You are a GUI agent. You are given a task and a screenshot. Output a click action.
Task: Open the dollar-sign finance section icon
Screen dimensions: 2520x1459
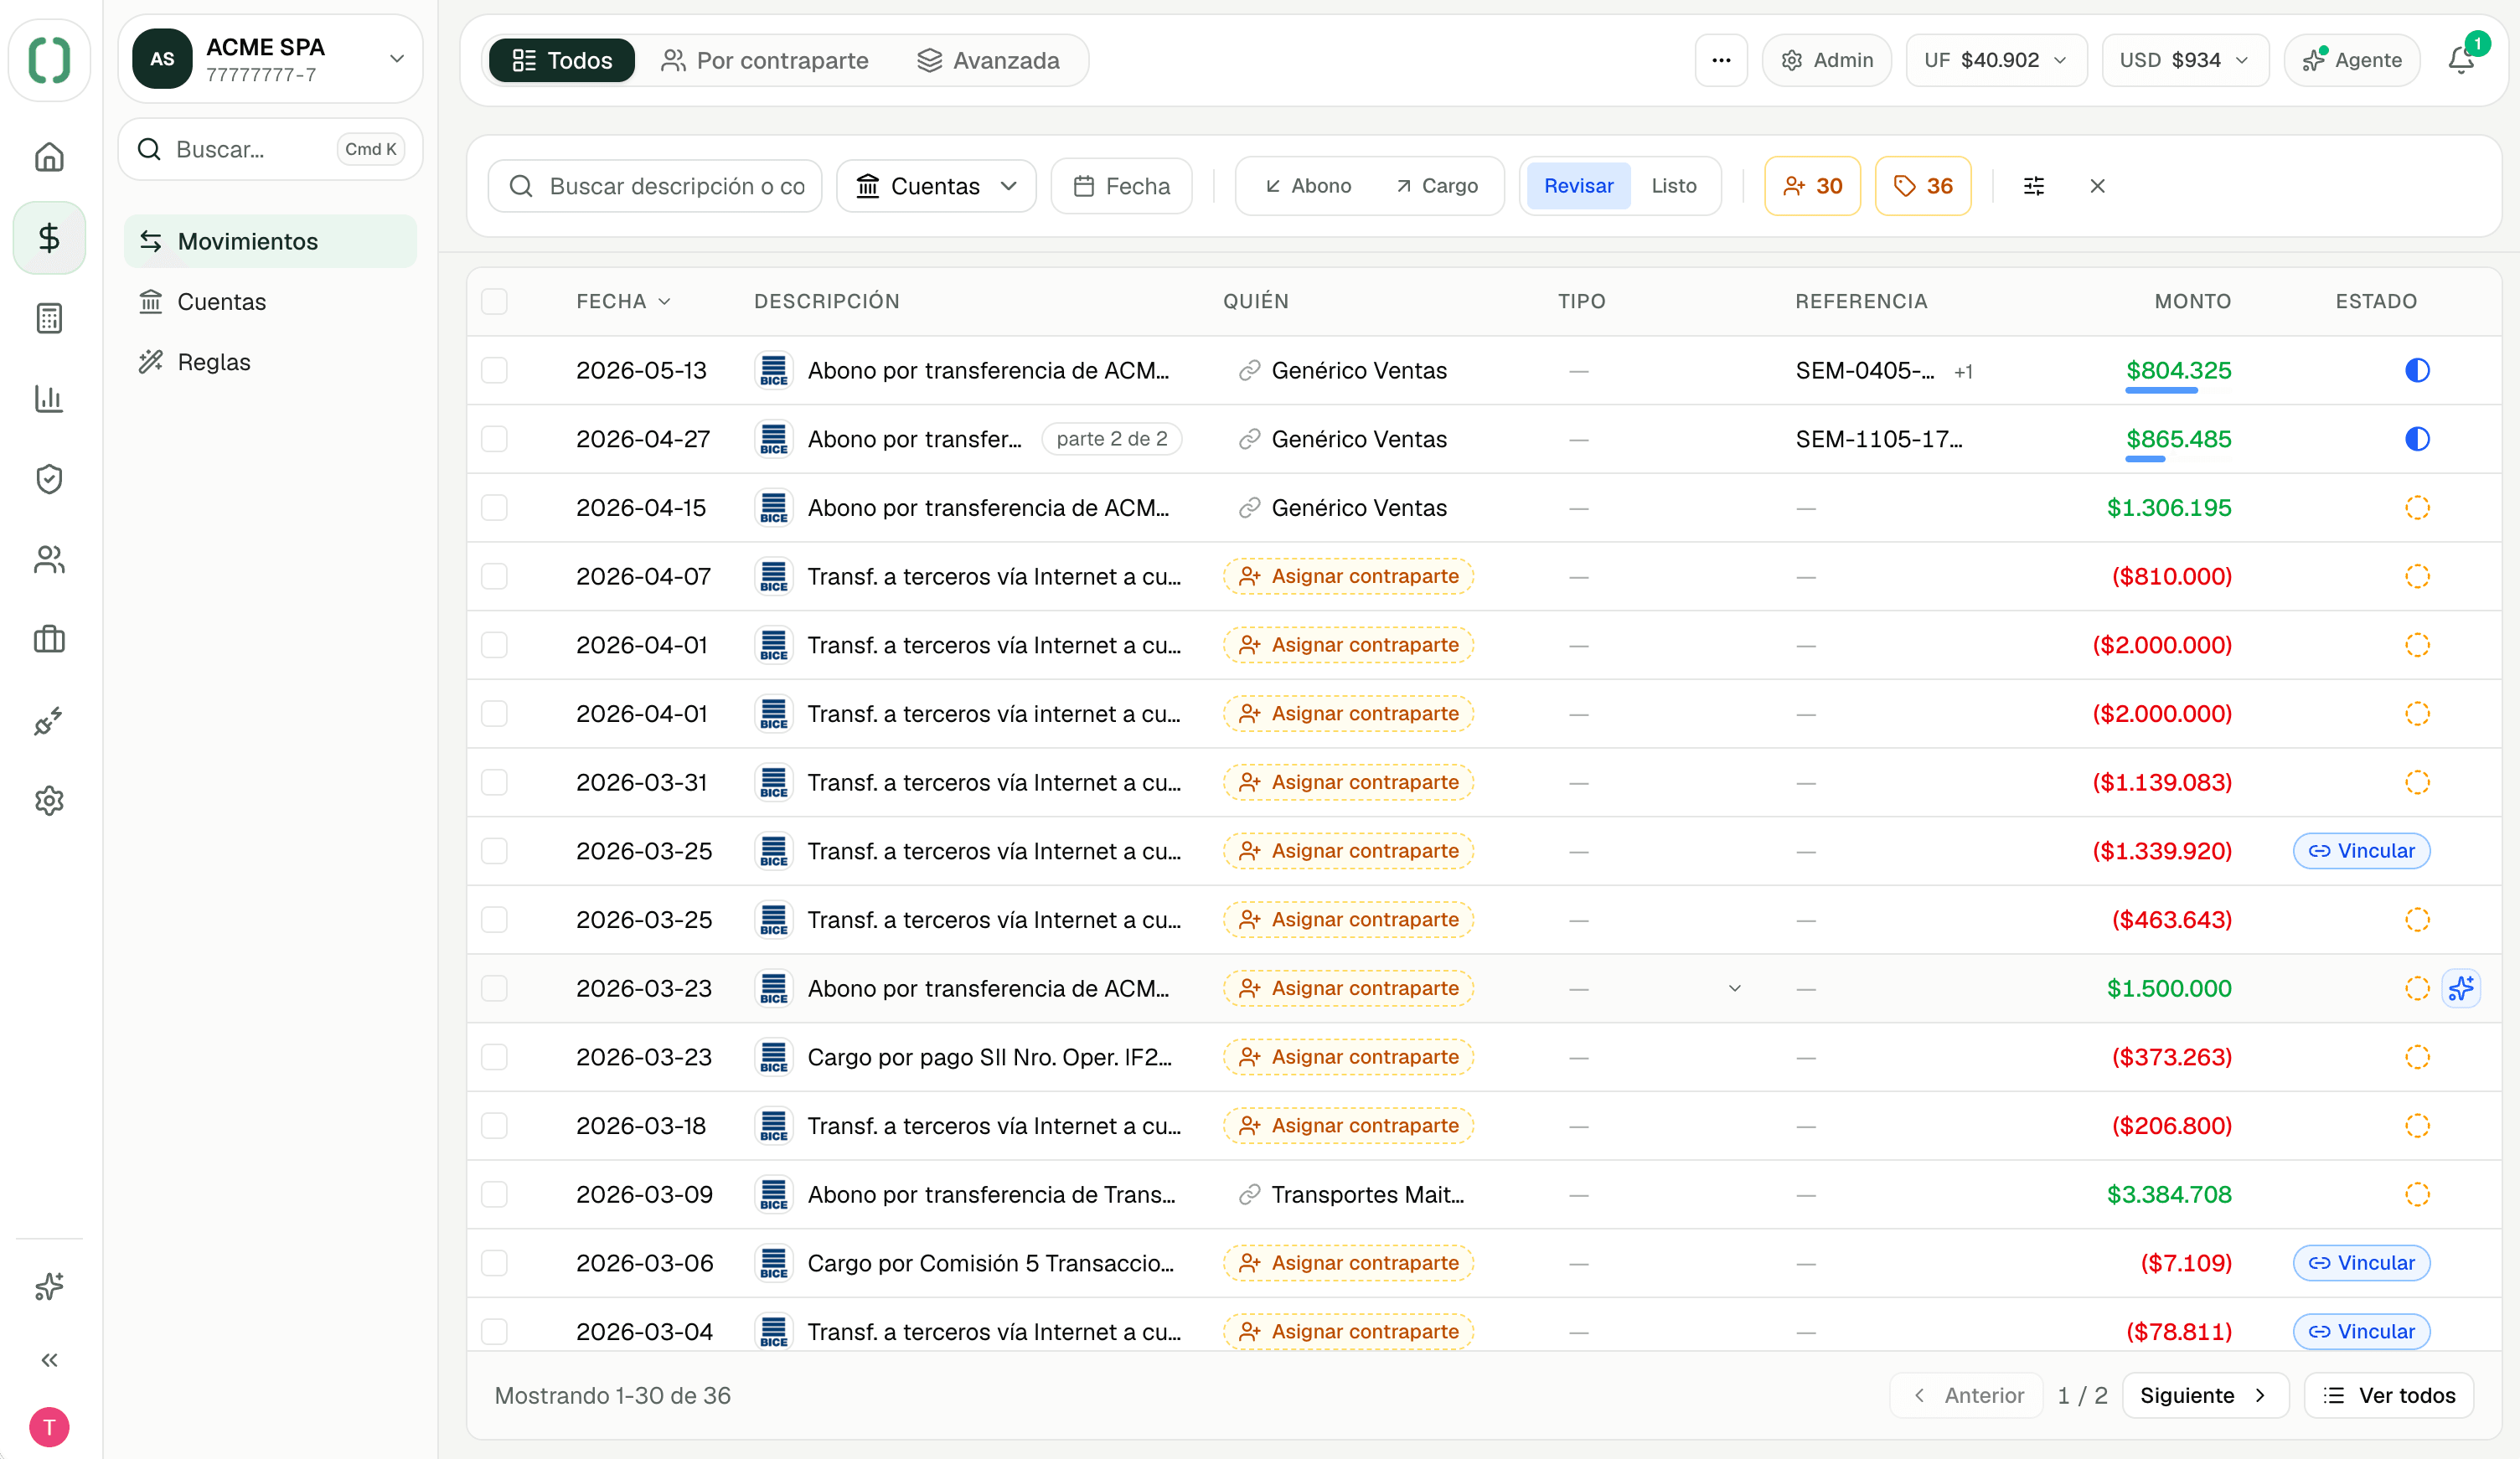(x=49, y=238)
